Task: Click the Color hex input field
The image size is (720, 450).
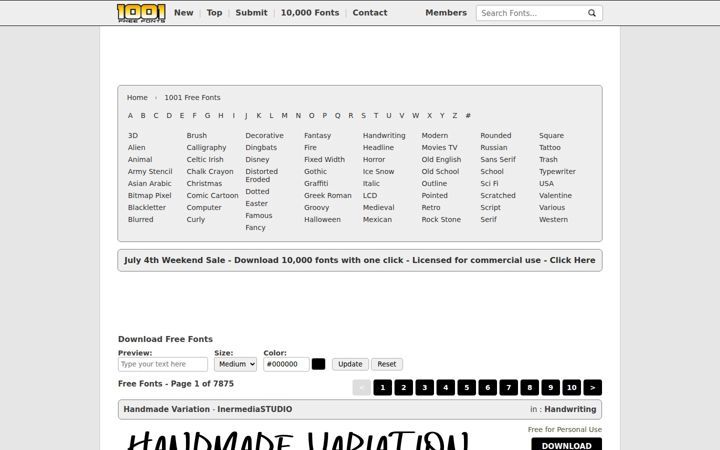Action: coord(286,364)
